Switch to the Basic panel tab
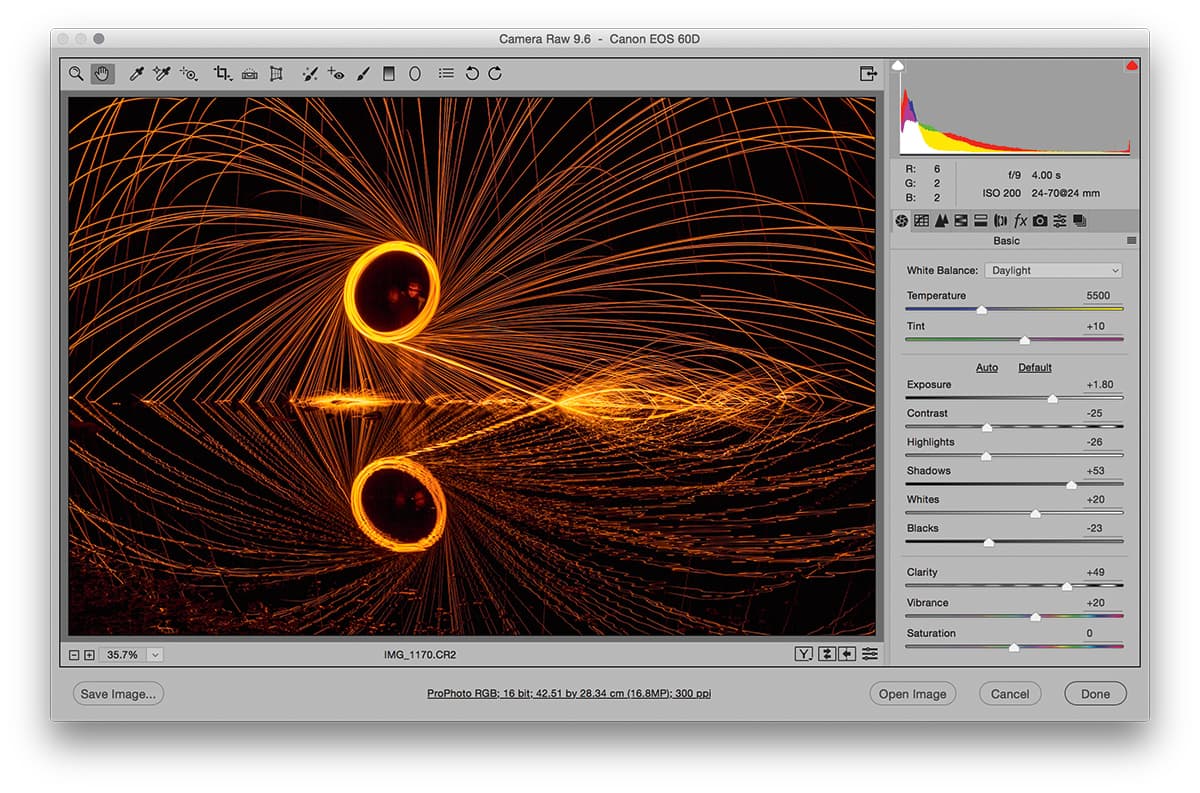 coord(902,220)
